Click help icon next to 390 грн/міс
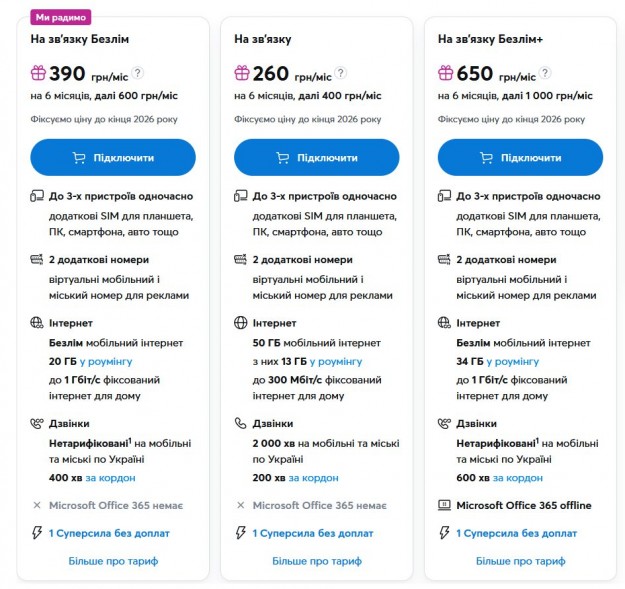The image size is (625, 589). 138,73
